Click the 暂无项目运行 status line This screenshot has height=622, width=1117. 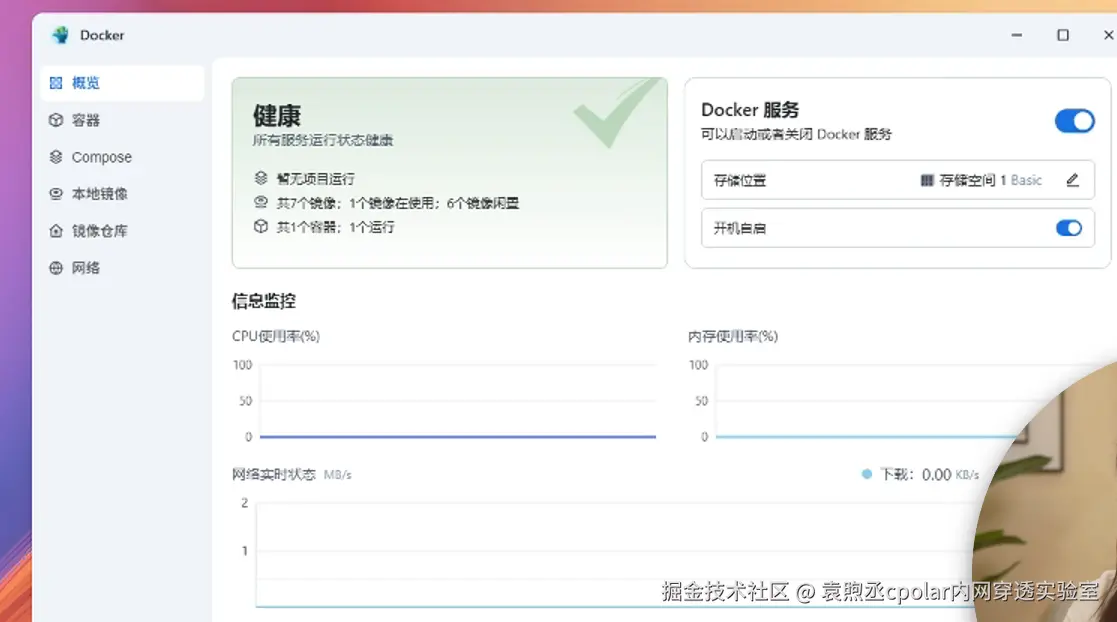(316, 179)
